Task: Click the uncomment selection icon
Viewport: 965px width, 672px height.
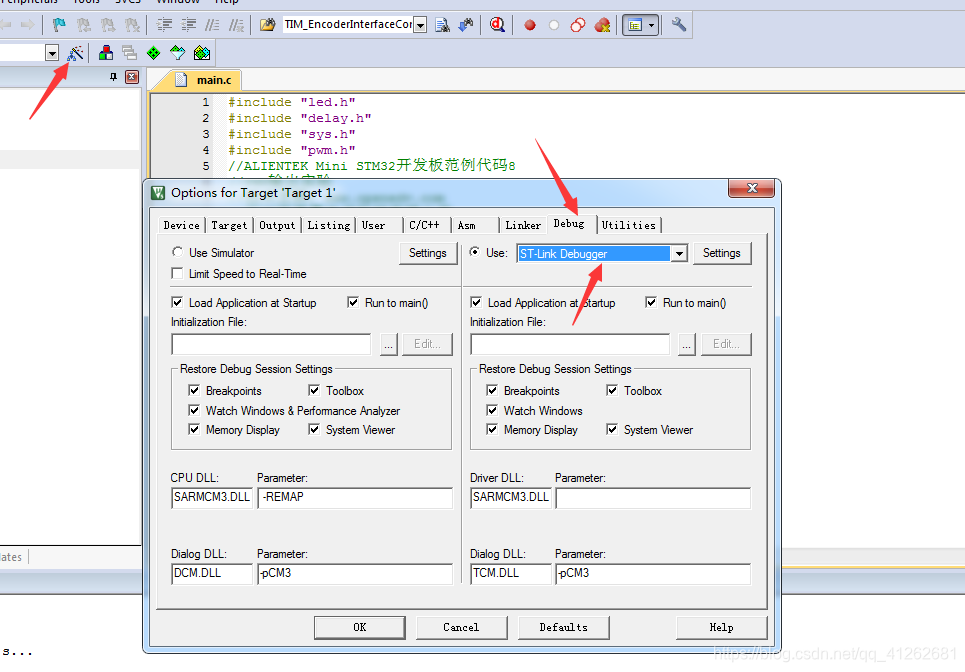Action: coord(236,25)
